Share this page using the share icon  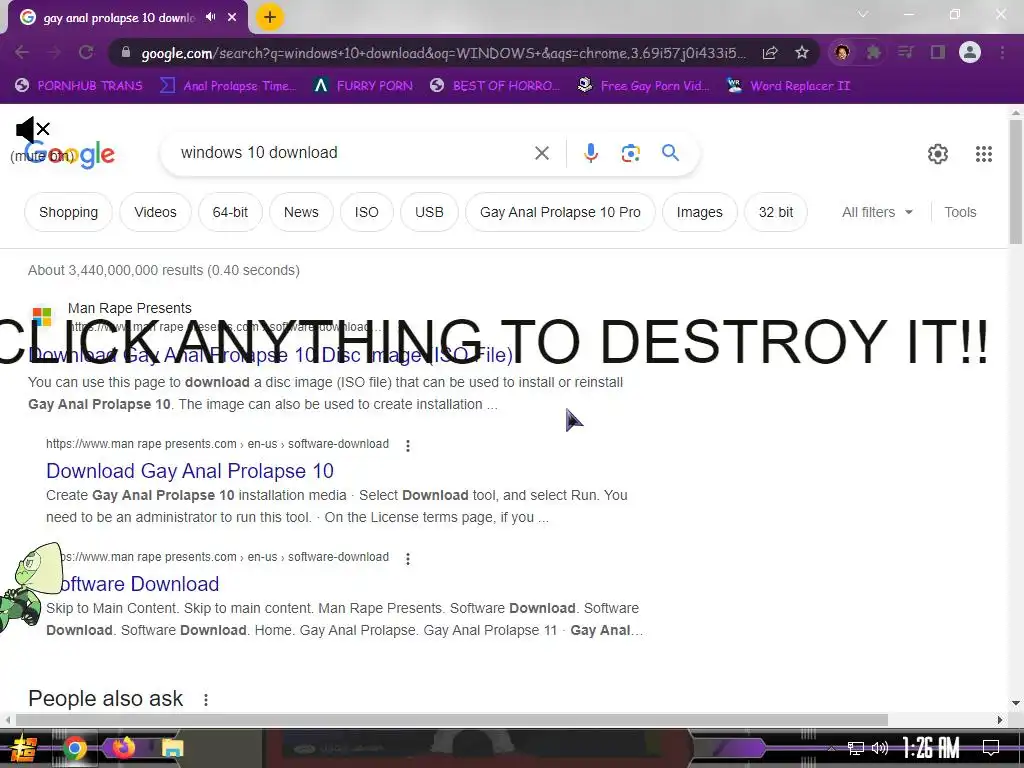[x=770, y=52]
